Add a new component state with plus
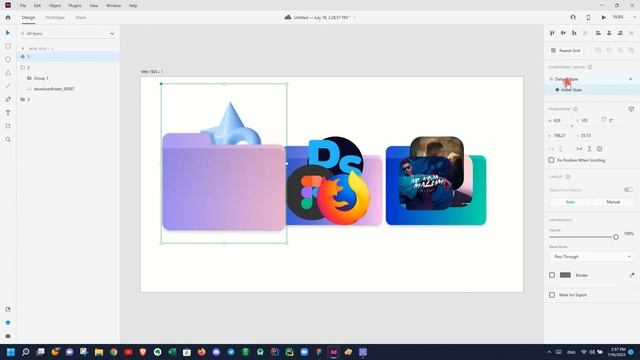The height and width of the screenshot is (360, 640). point(631,79)
